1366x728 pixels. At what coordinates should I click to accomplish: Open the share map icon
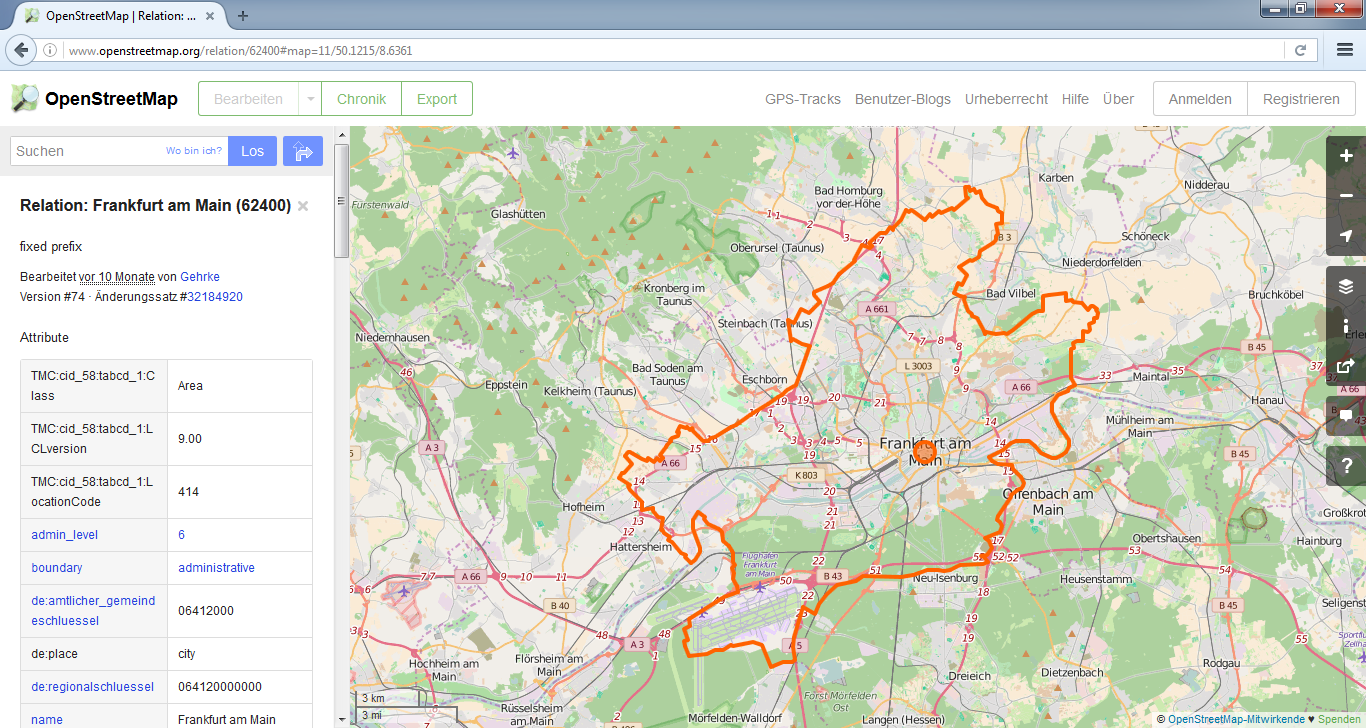tap(1346, 366)
